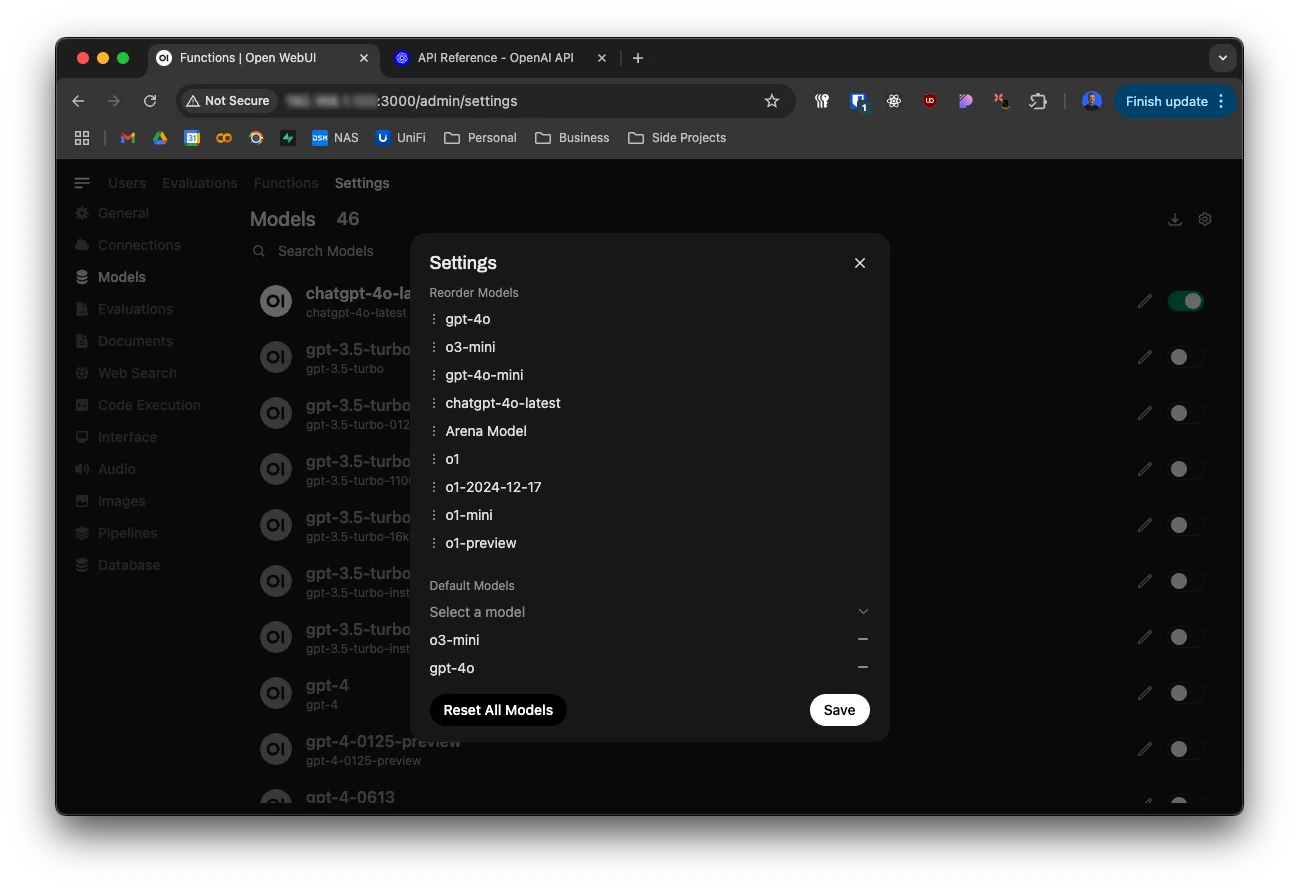Open General in settings sidebar

[112, 213]
